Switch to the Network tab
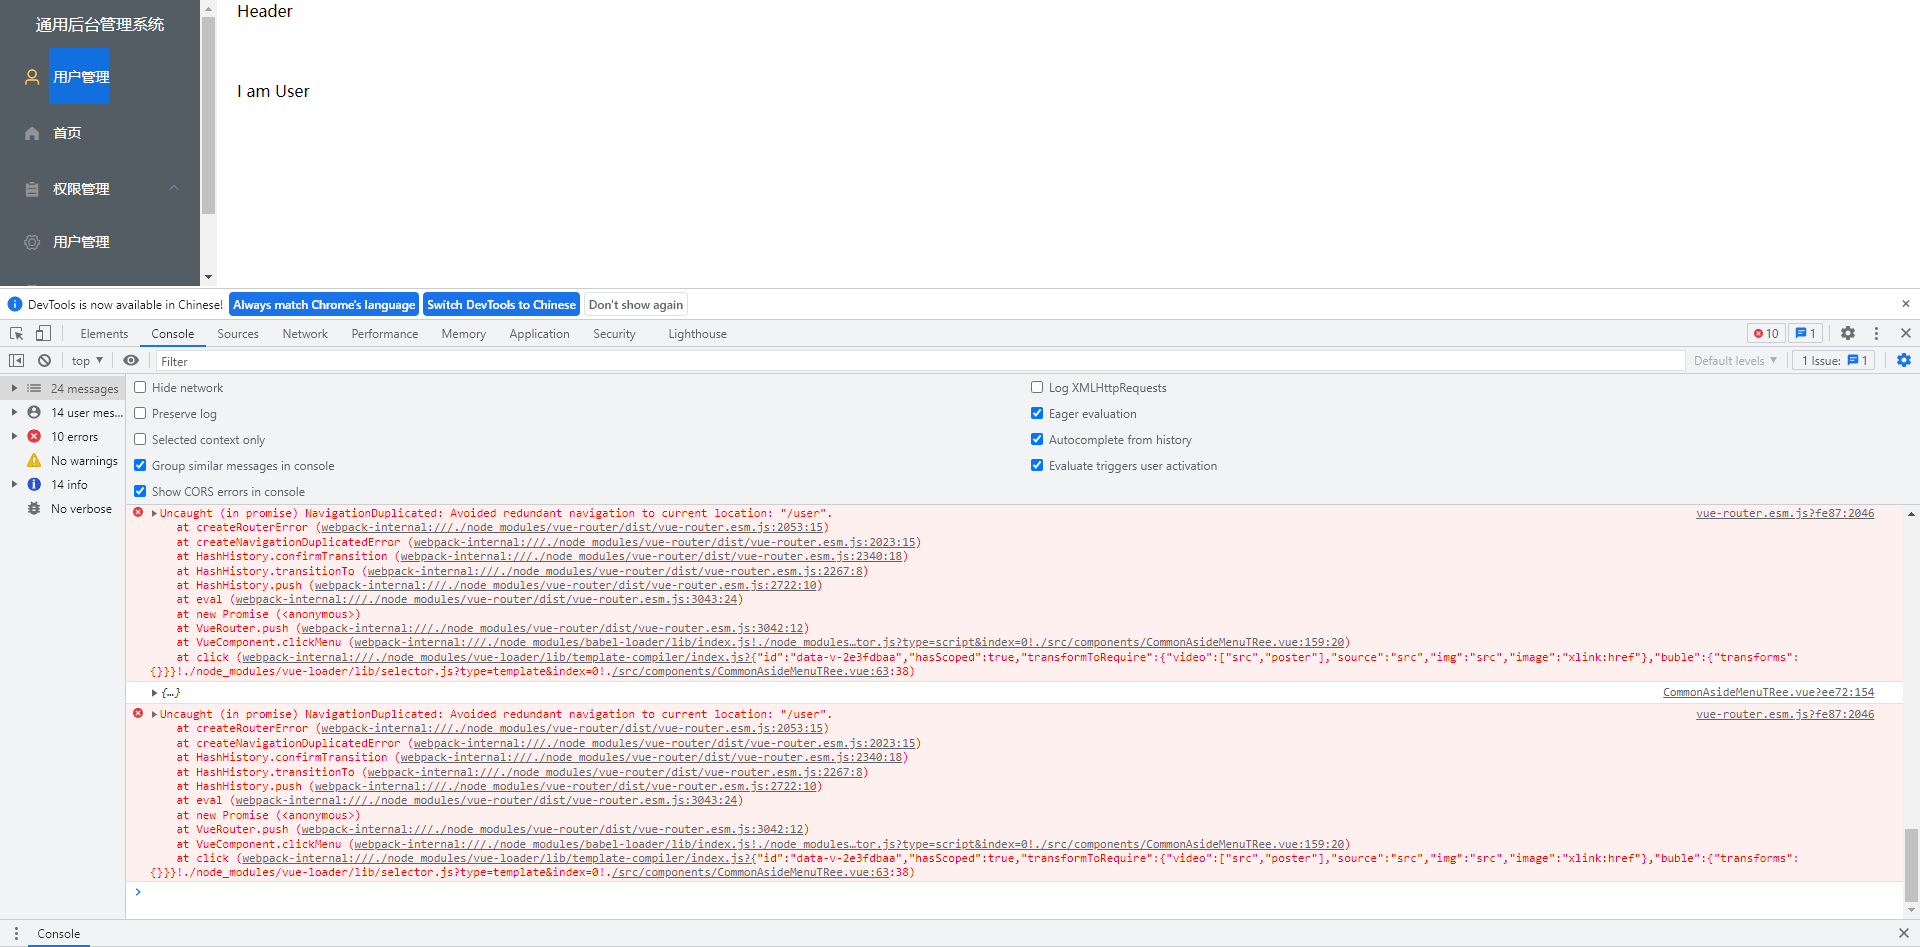Image resolution: width=1920 pixels, height=947 pixels. coord(305,333)
